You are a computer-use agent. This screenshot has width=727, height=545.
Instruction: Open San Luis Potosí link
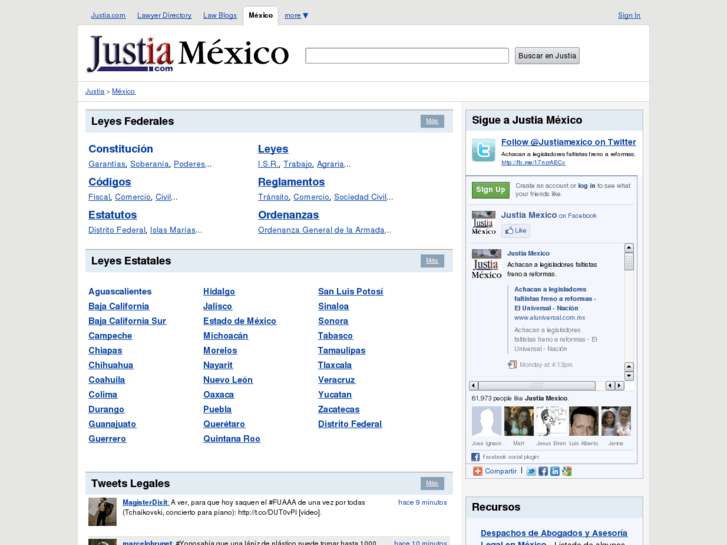pyautogui.click(x=351, y=291)
